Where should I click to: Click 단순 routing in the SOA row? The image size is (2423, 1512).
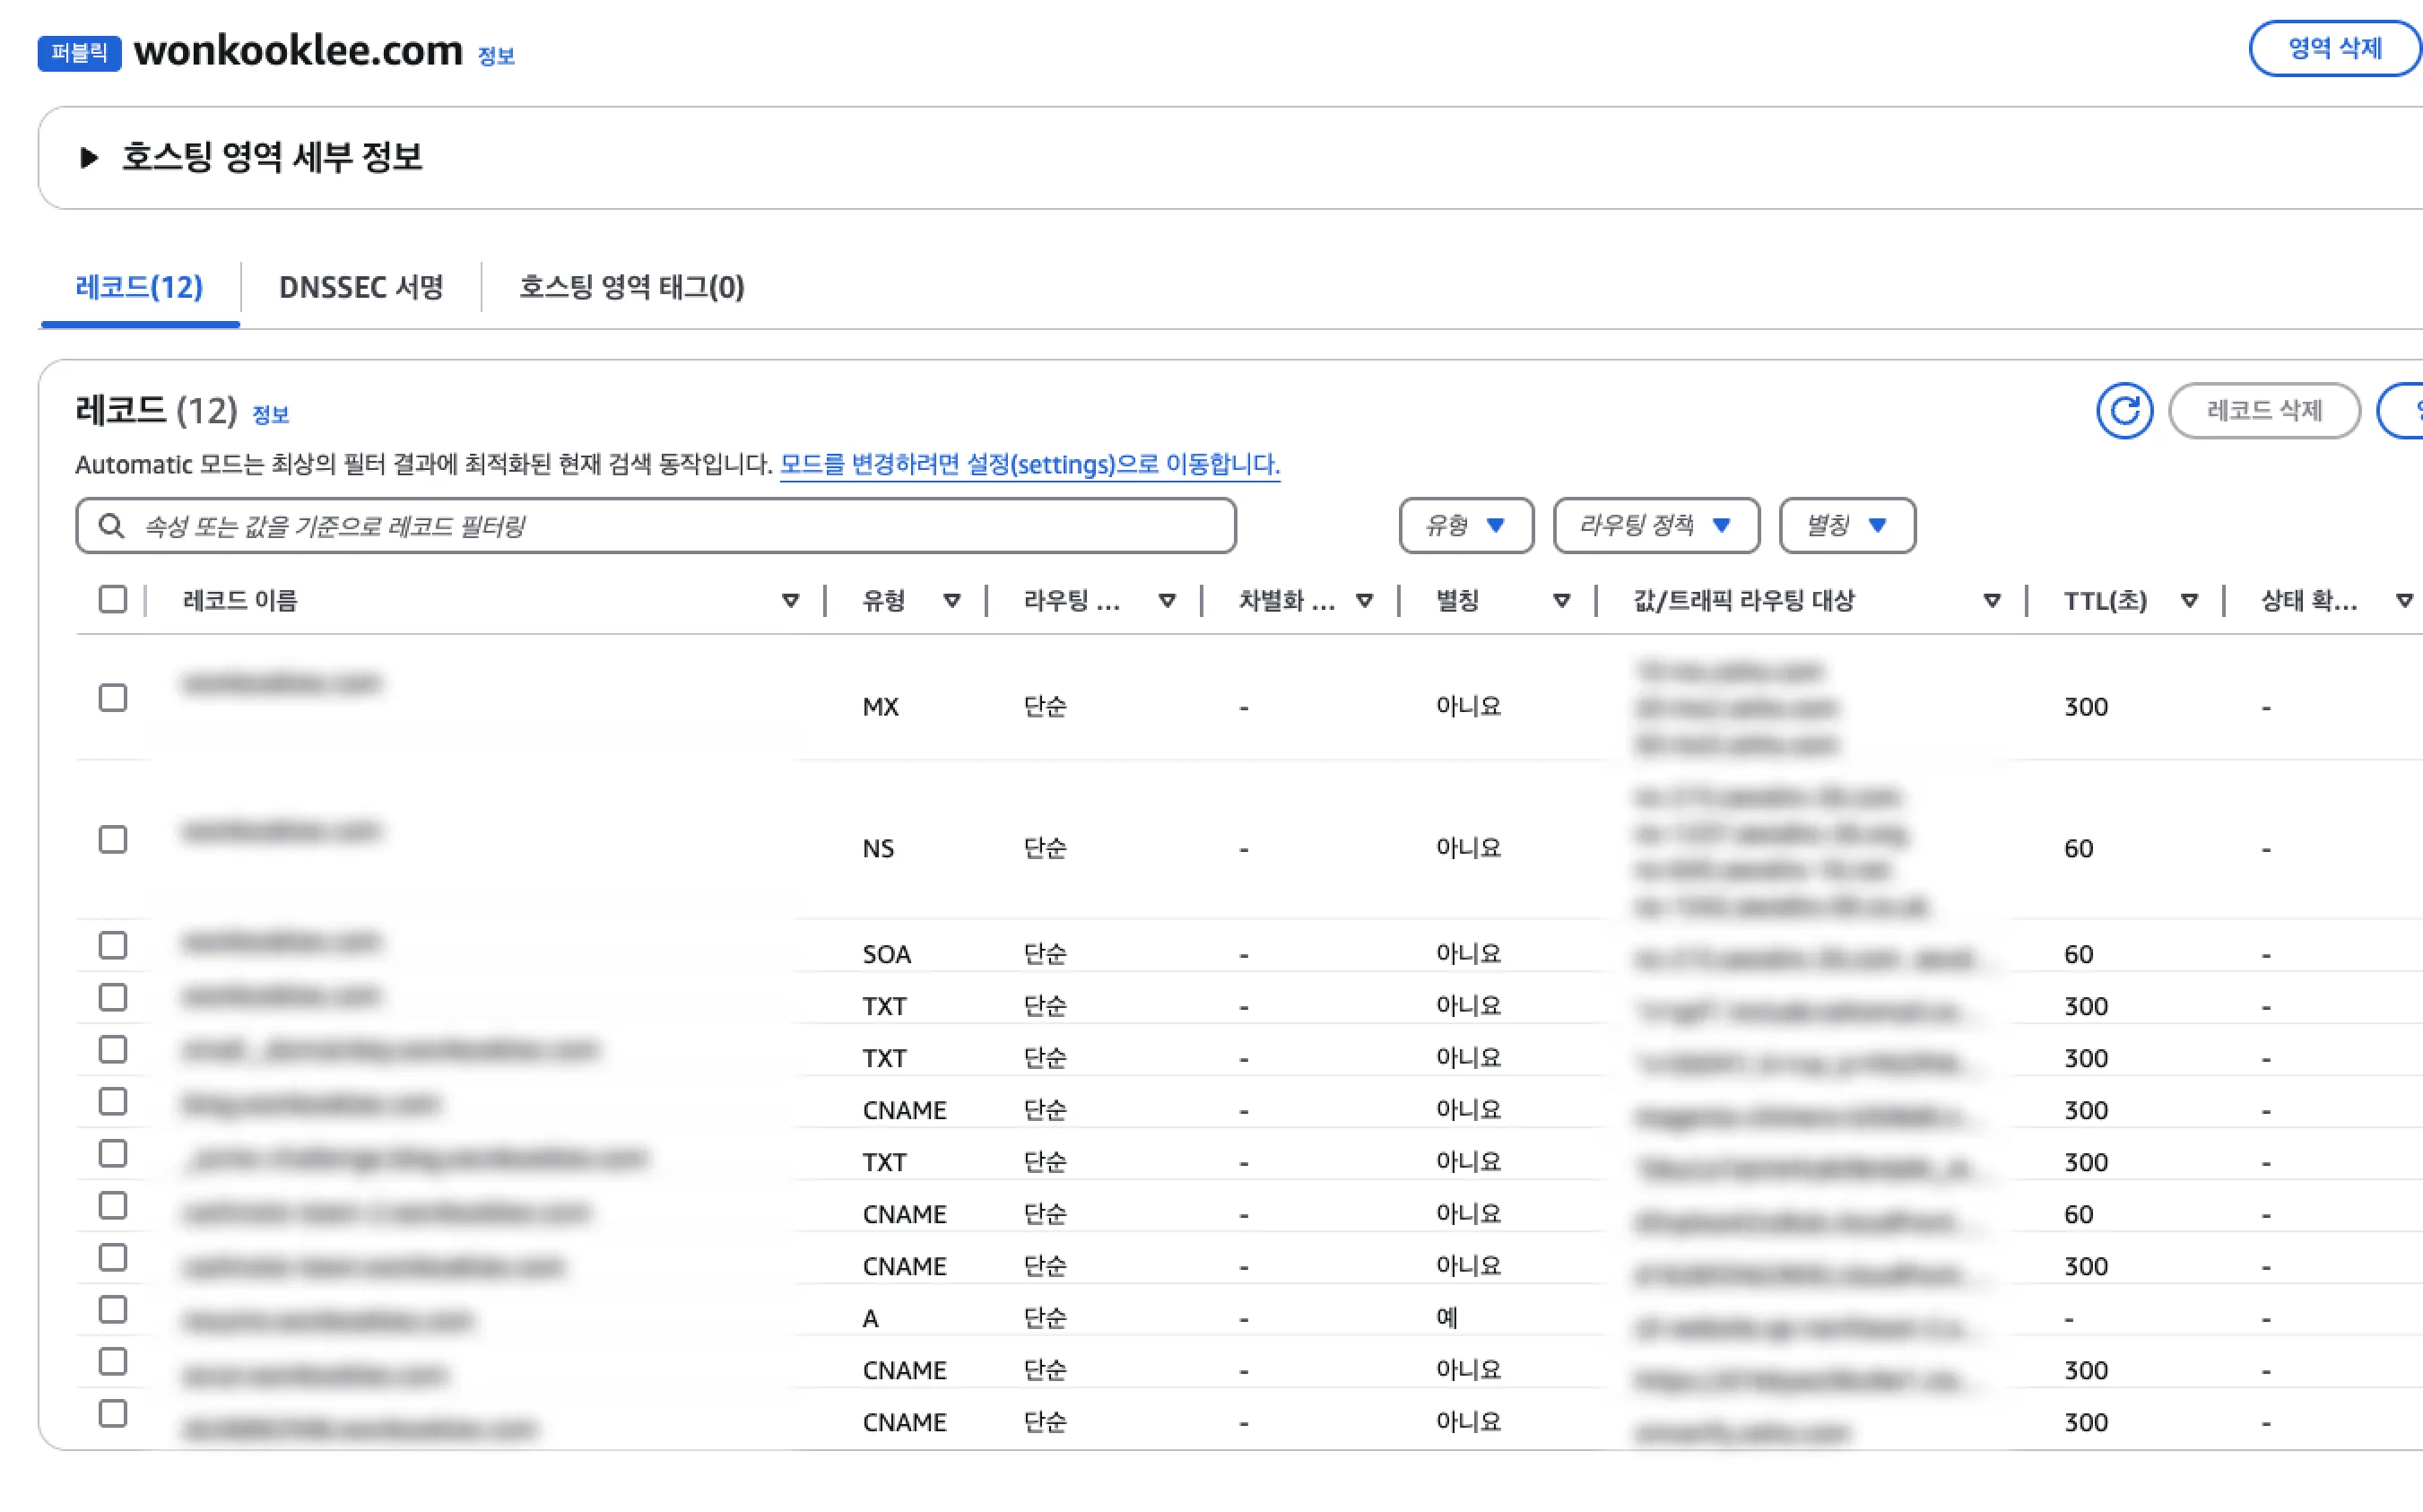[1045, 954]
